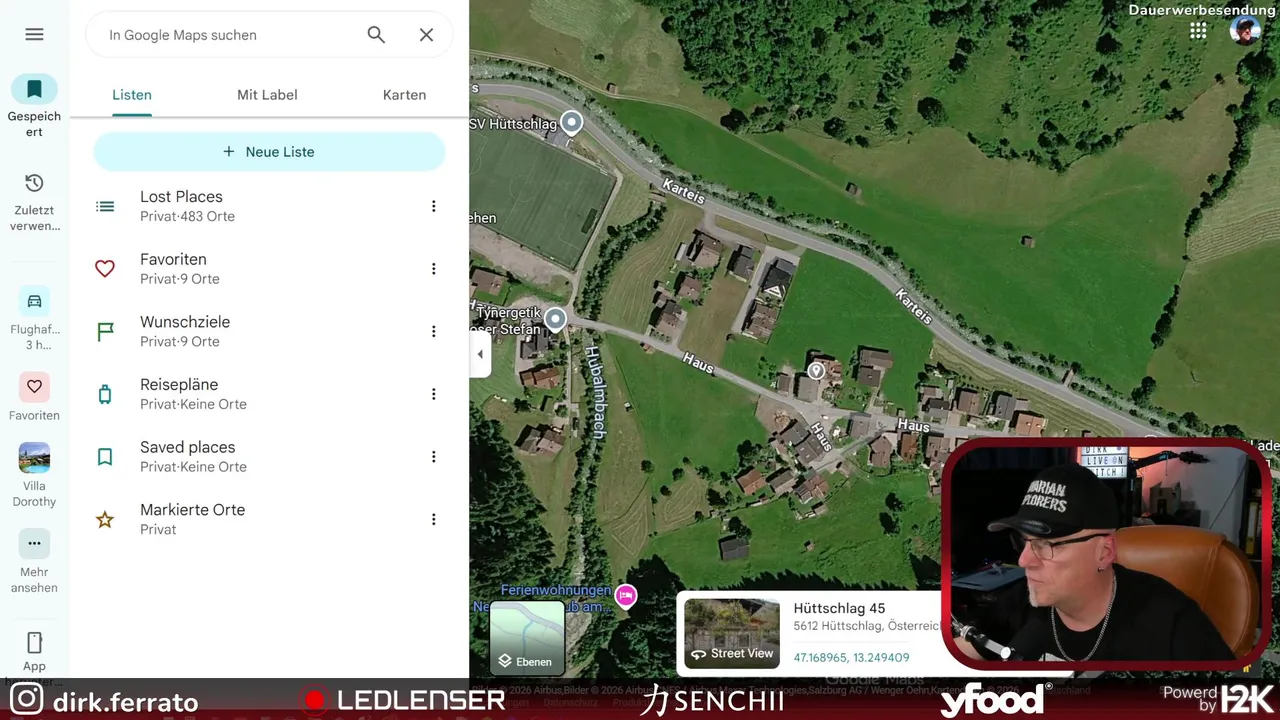Open the Favoriten heart shortcut in sidebar

[34, 387]
